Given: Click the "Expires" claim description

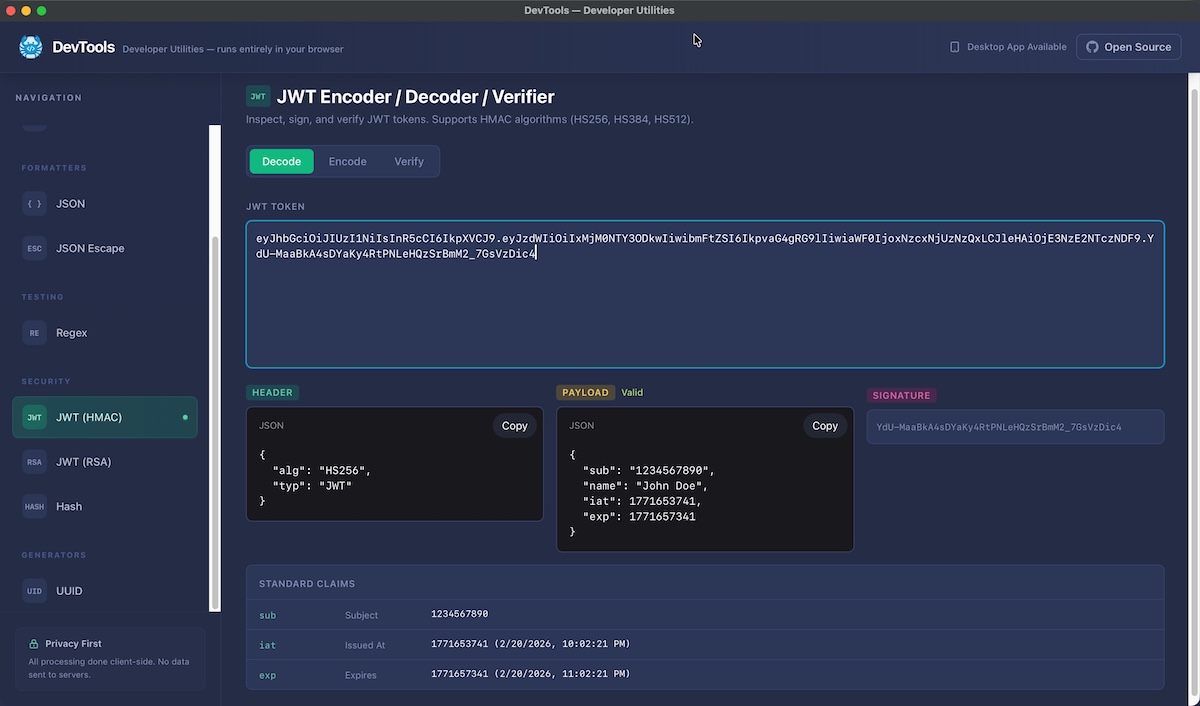Looking at the screenshot, I should click(361, 675).
